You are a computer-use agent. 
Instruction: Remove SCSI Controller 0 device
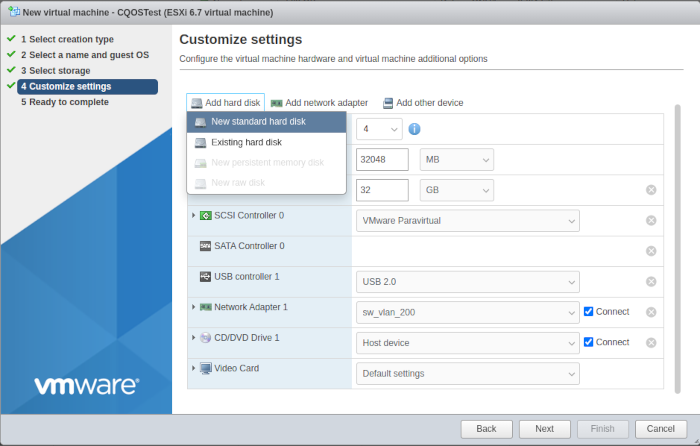pos(651,221)
